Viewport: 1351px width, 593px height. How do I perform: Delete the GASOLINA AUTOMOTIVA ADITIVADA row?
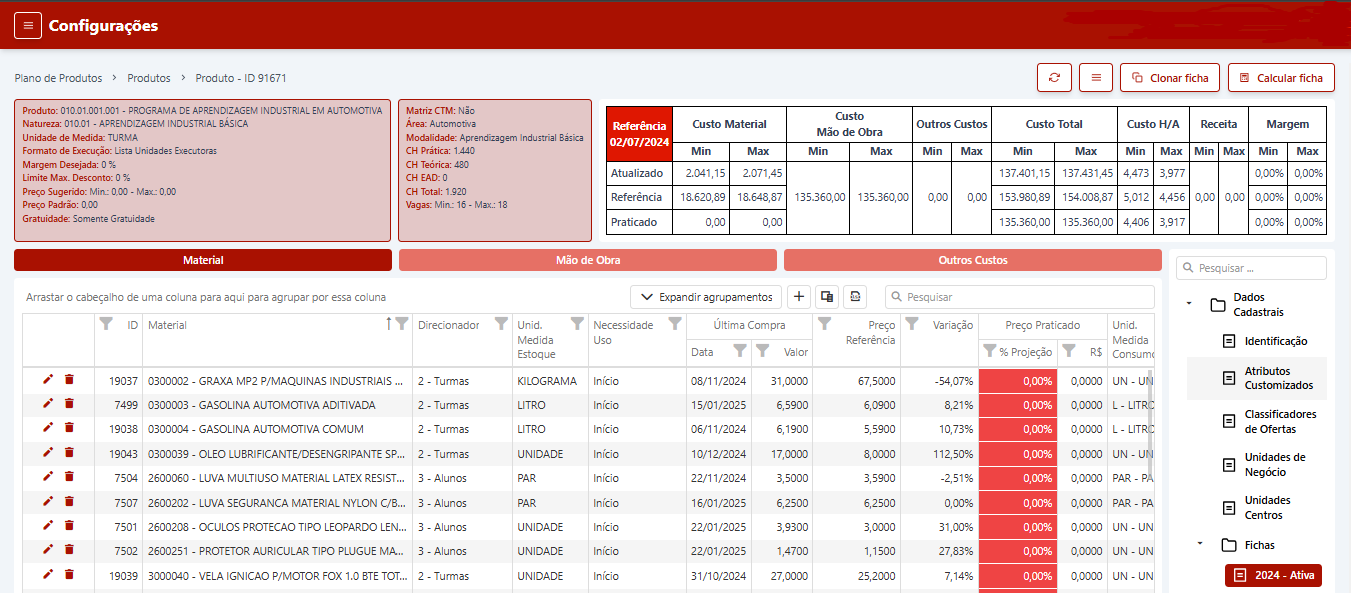pyautogui.click(x=69, y=404)
